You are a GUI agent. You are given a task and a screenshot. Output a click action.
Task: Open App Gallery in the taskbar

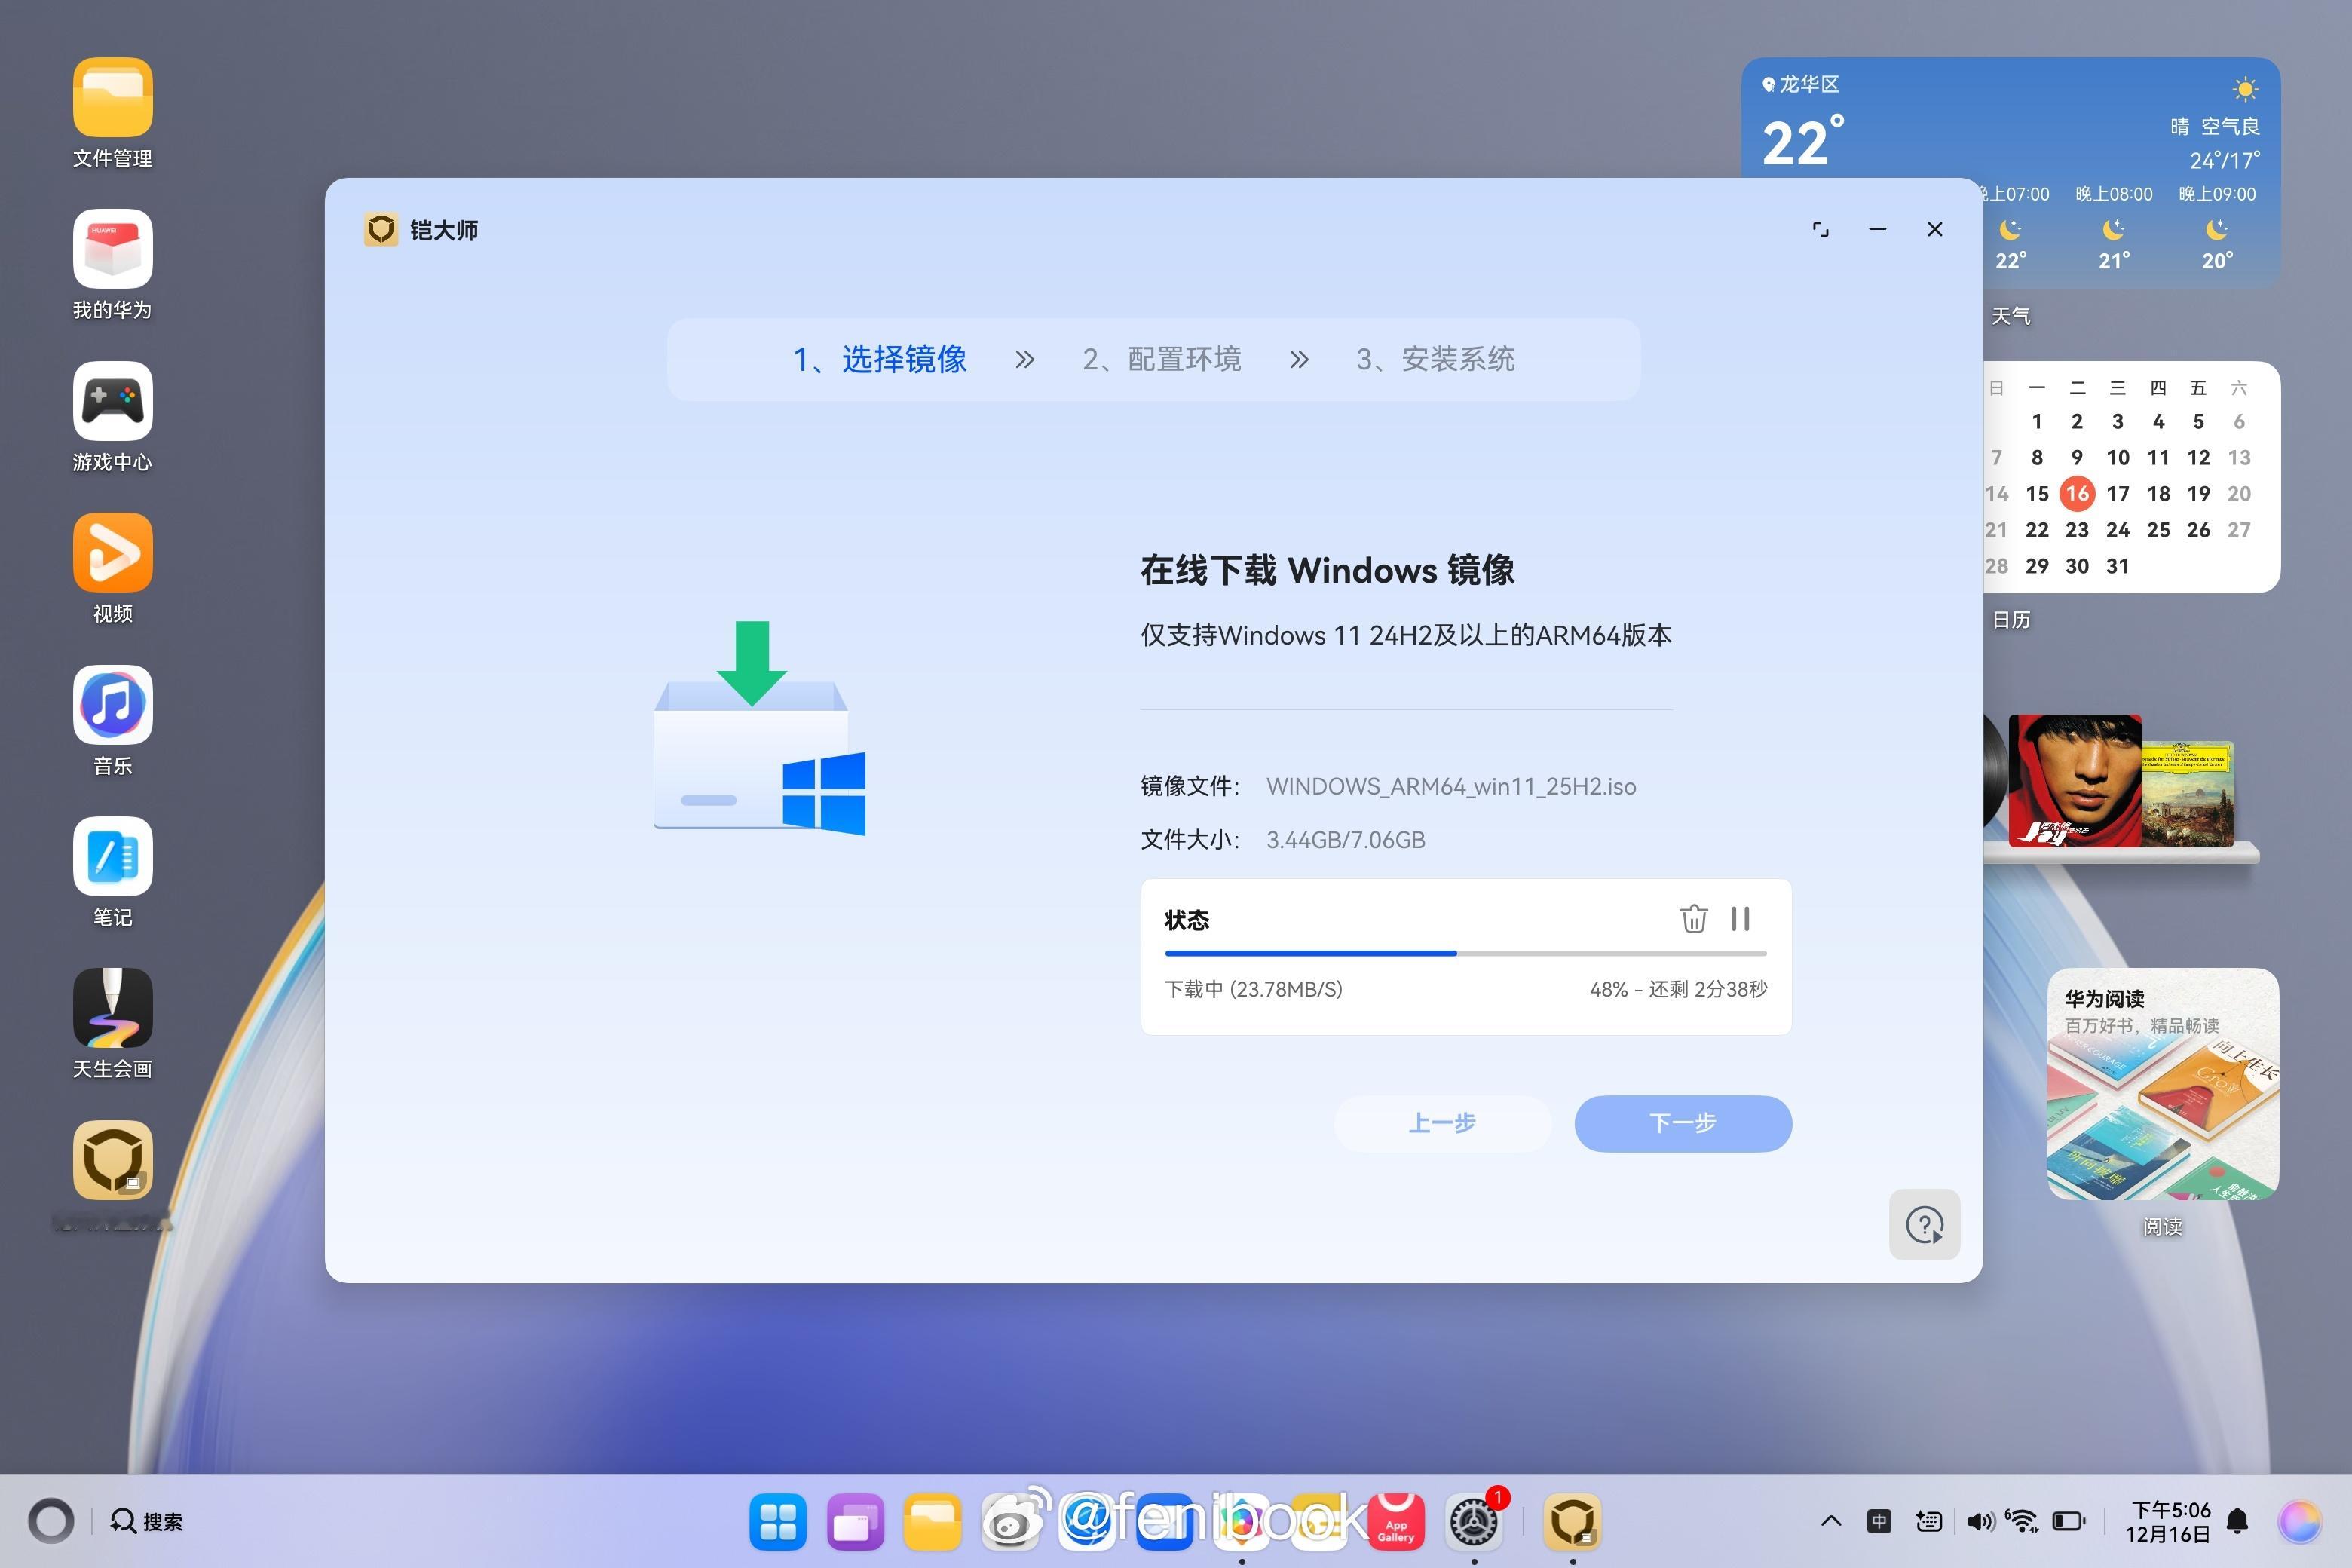(1395, 1521)
